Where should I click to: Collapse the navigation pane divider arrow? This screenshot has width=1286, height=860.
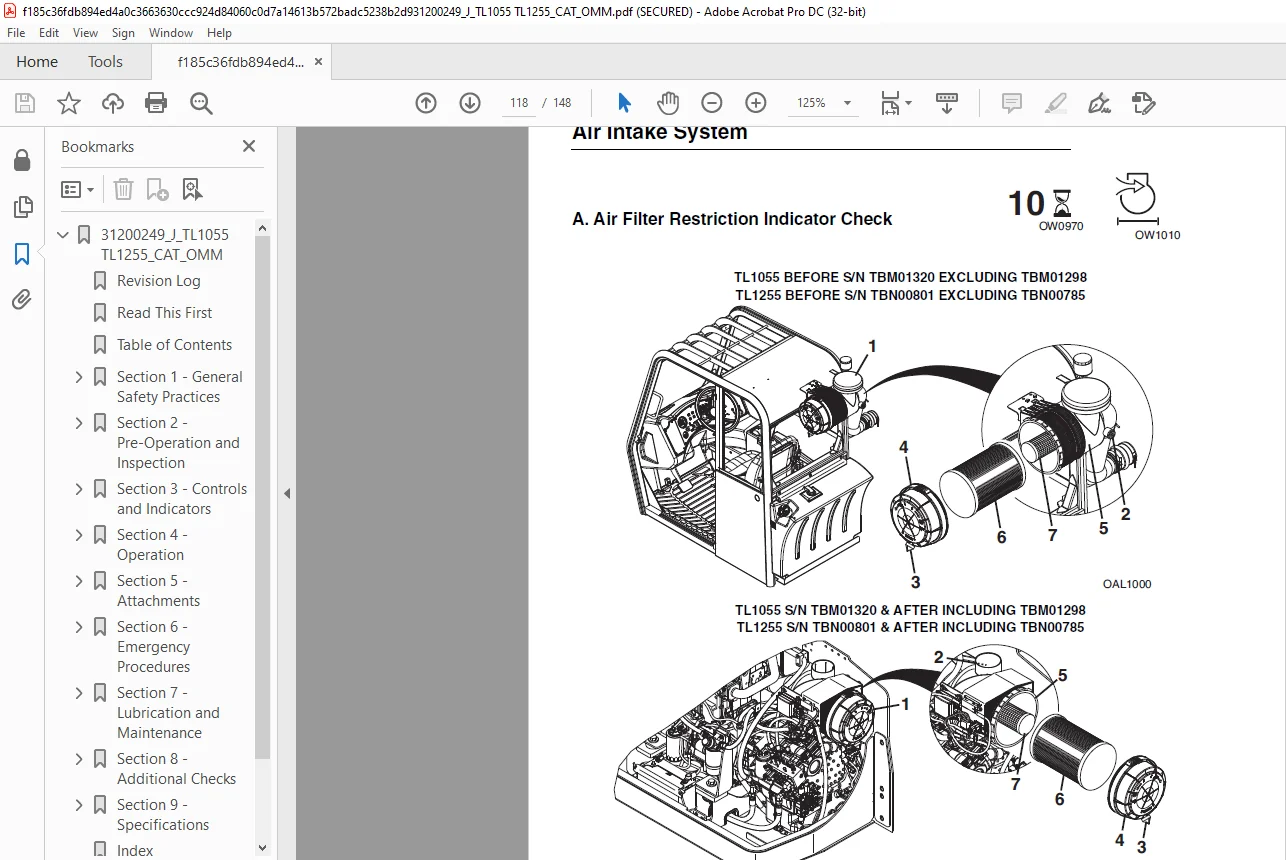click(287, 493)
